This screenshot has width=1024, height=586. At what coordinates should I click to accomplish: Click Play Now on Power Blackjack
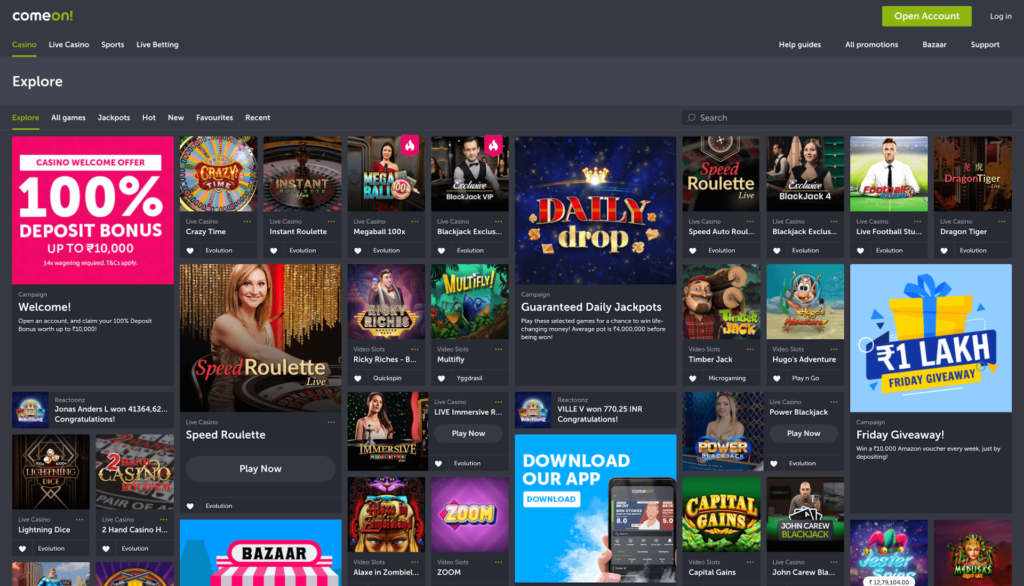click(803, 434)
